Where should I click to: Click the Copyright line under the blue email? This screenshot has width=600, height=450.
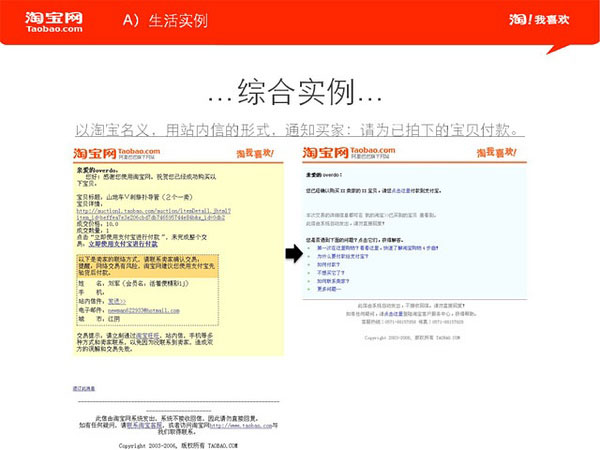pos(412,338)
